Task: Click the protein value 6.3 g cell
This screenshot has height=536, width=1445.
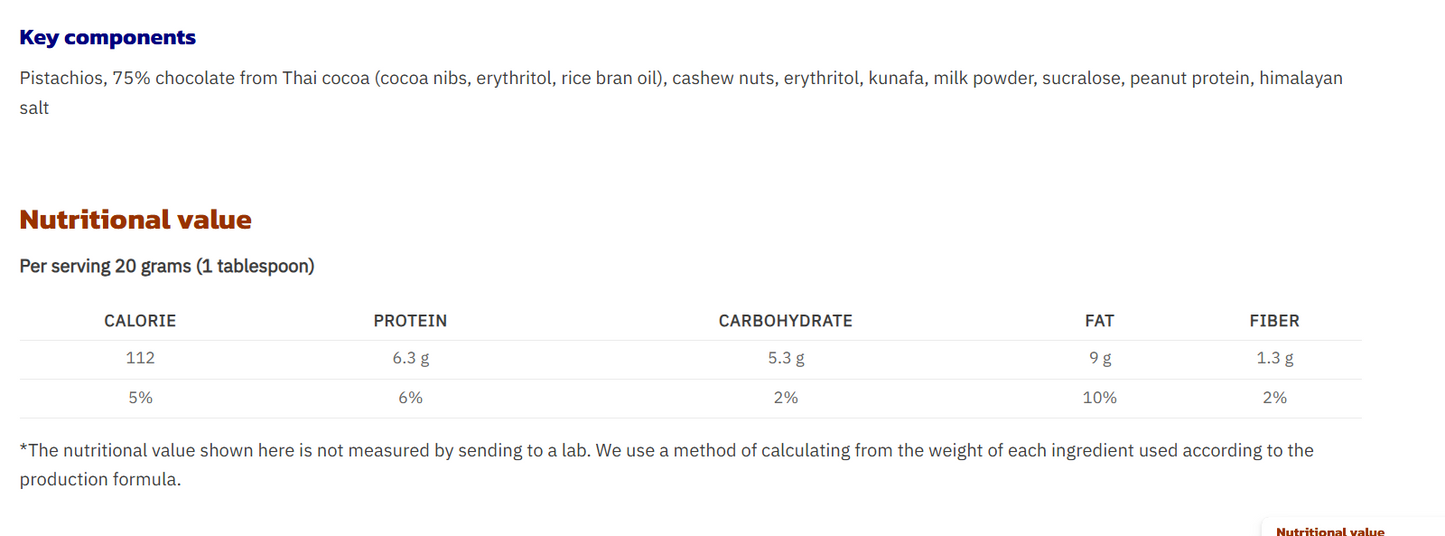Action: tap(410, 358)
